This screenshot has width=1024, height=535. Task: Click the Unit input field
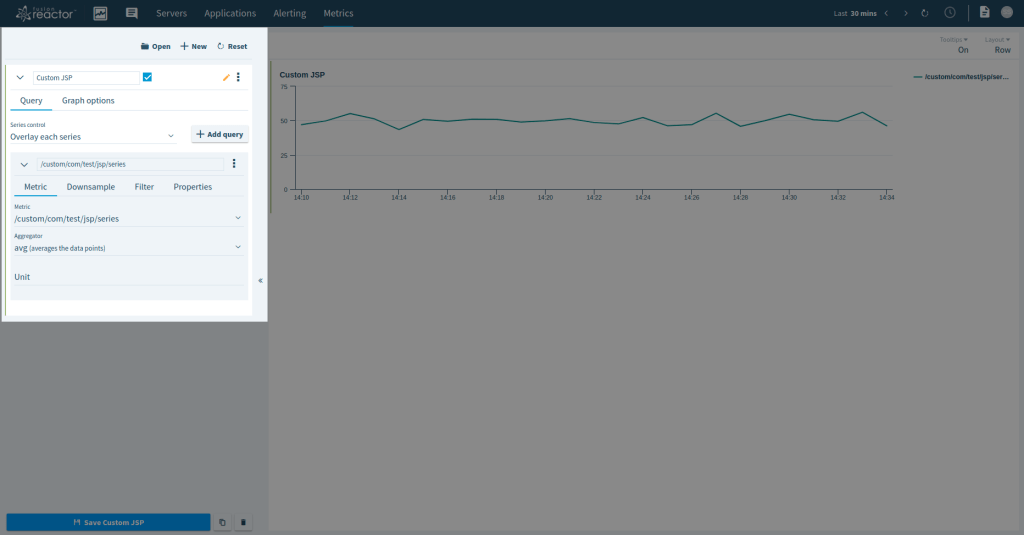pyautogui.click(x=129, y=277)
